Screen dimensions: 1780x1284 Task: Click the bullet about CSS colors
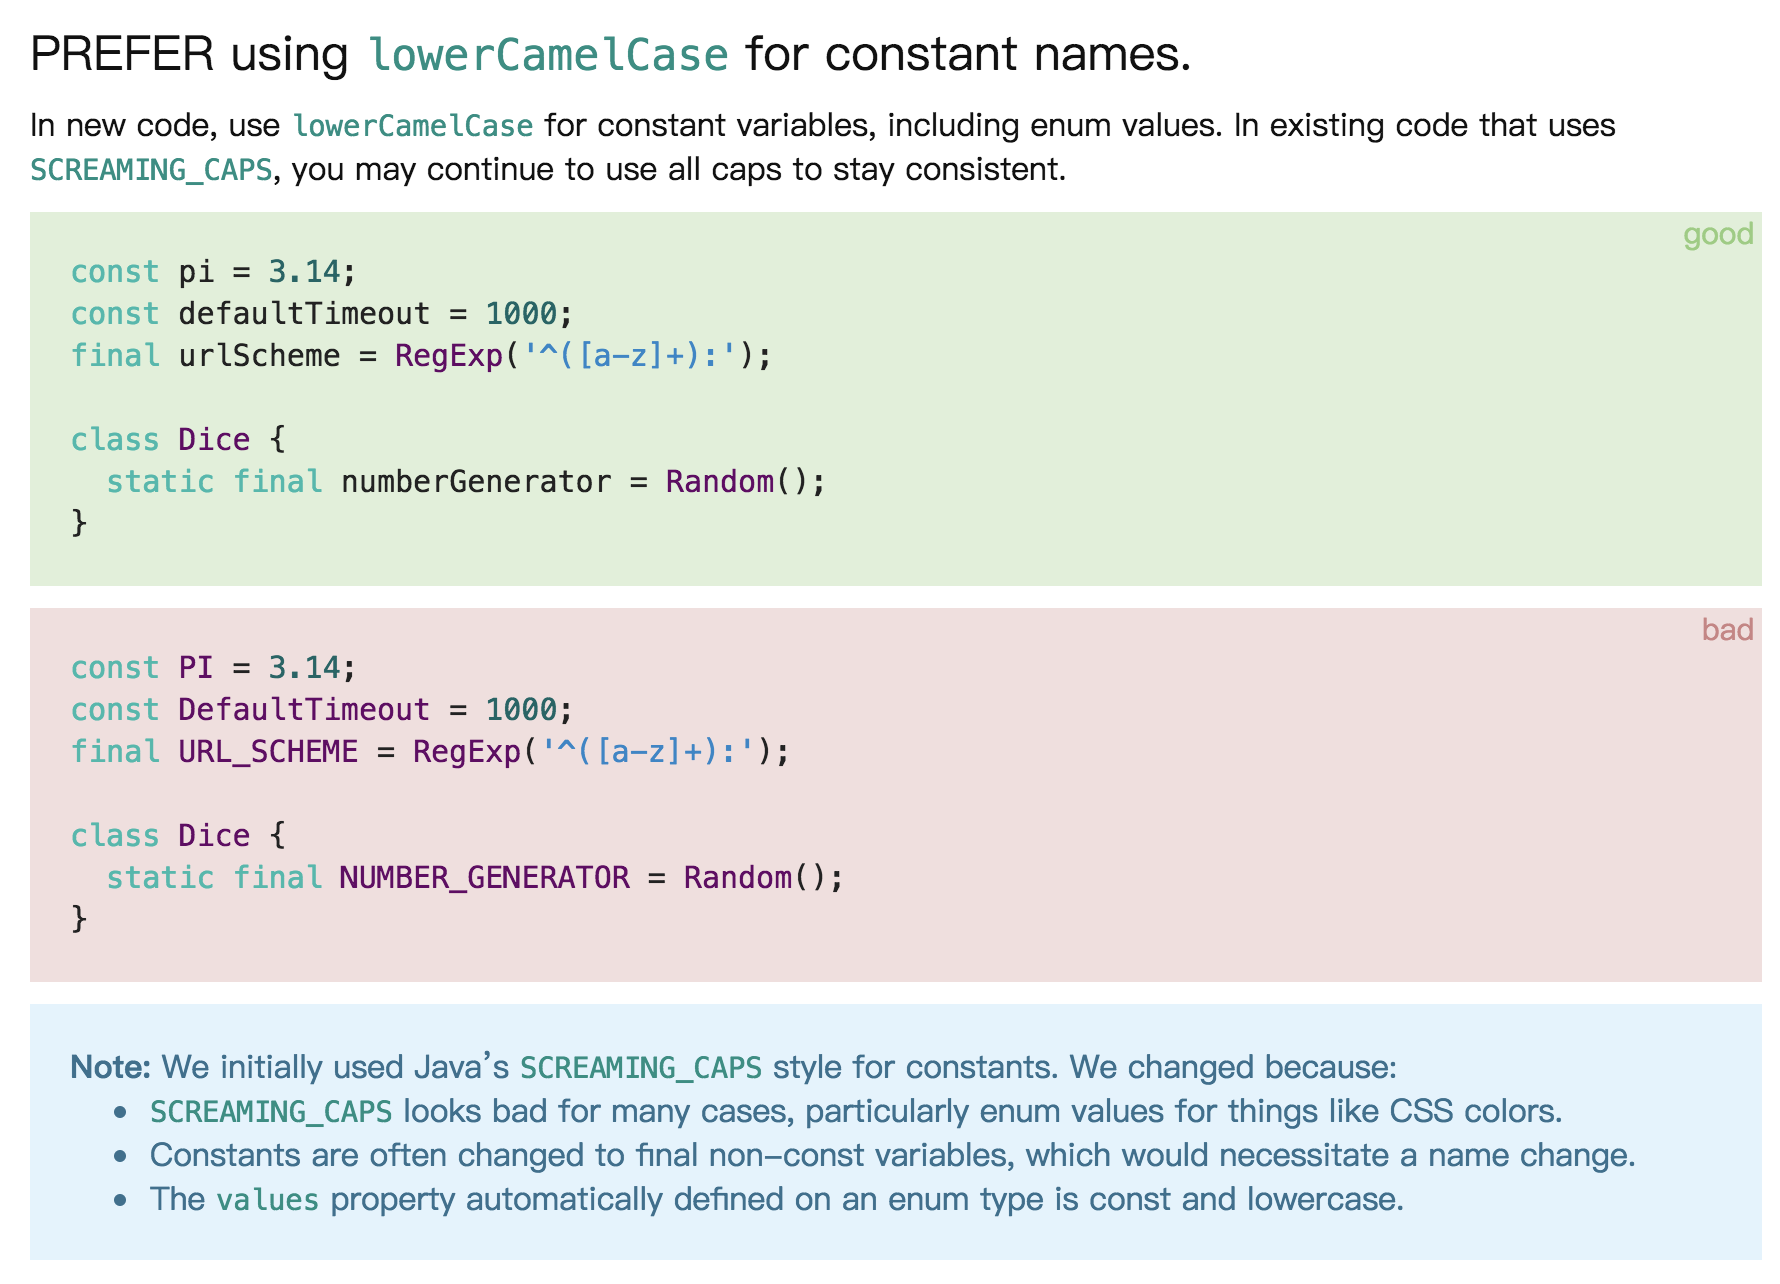pos(856,1112)
